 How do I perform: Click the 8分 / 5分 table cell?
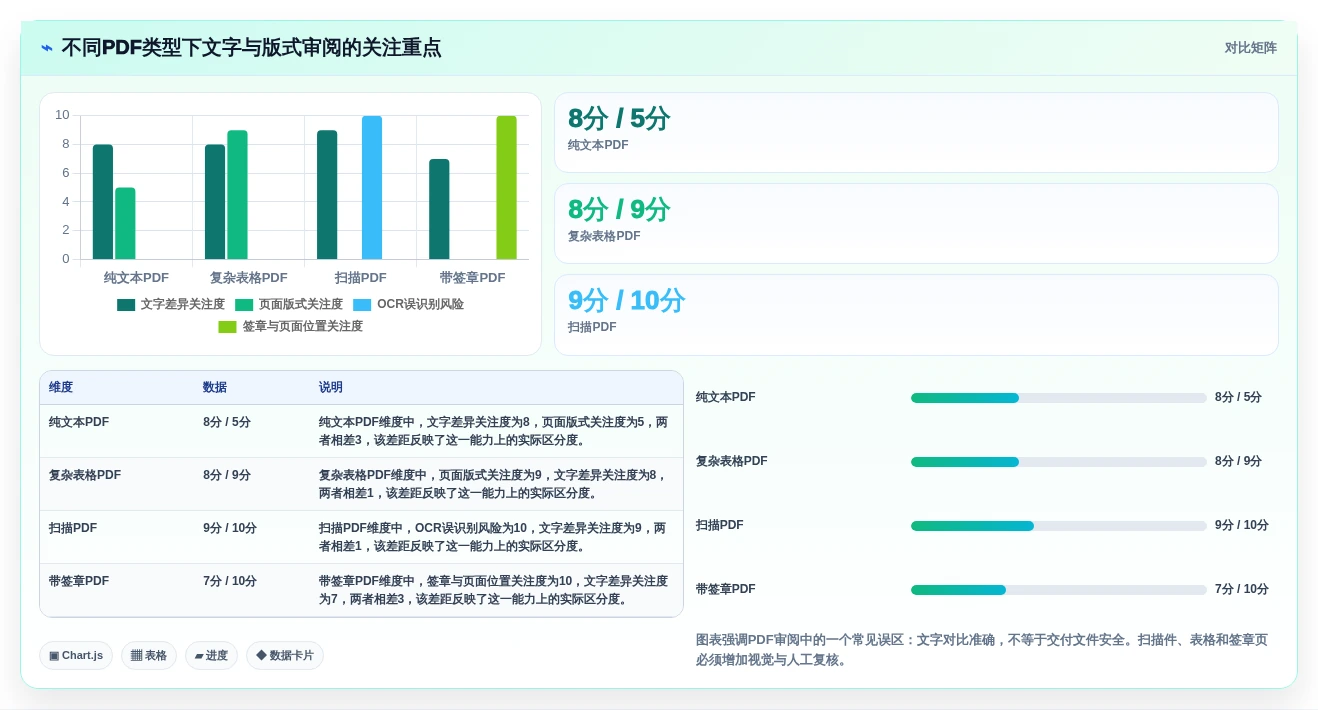[x=227, y=423]
